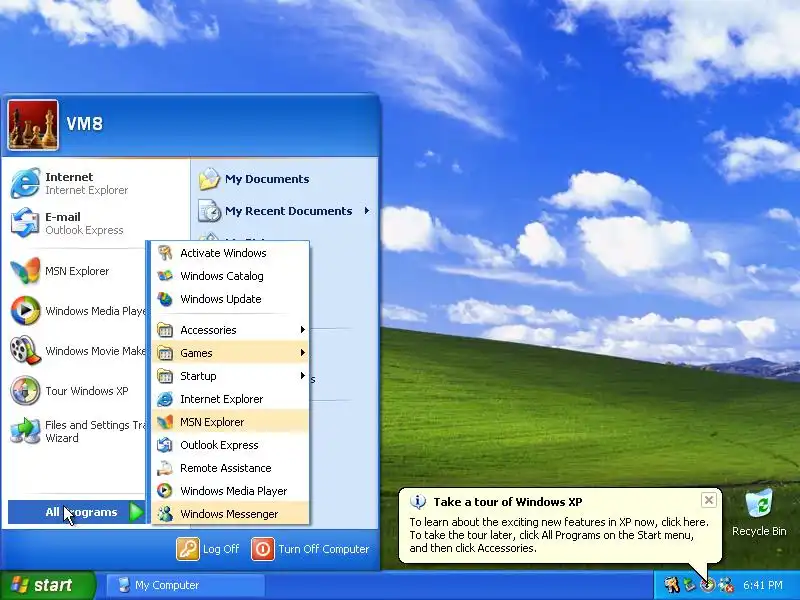Click the Log Off key icon

click(187, 549)
